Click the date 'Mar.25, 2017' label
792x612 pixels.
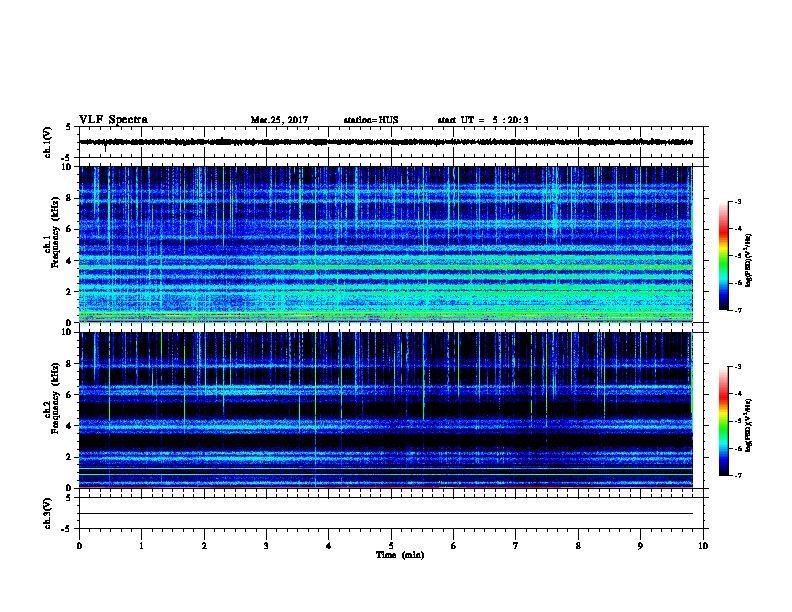279,120
